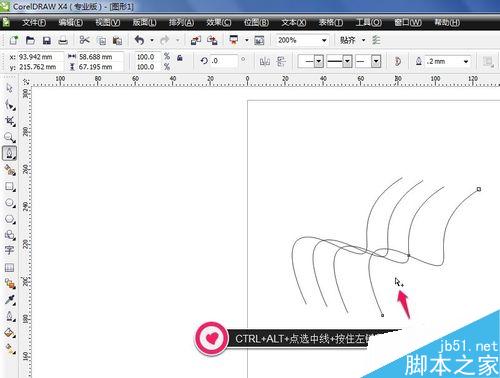The height and width of the screenshot is (378, 500).
Task: Open the 工具(O) menu
Action: point(368,22)
